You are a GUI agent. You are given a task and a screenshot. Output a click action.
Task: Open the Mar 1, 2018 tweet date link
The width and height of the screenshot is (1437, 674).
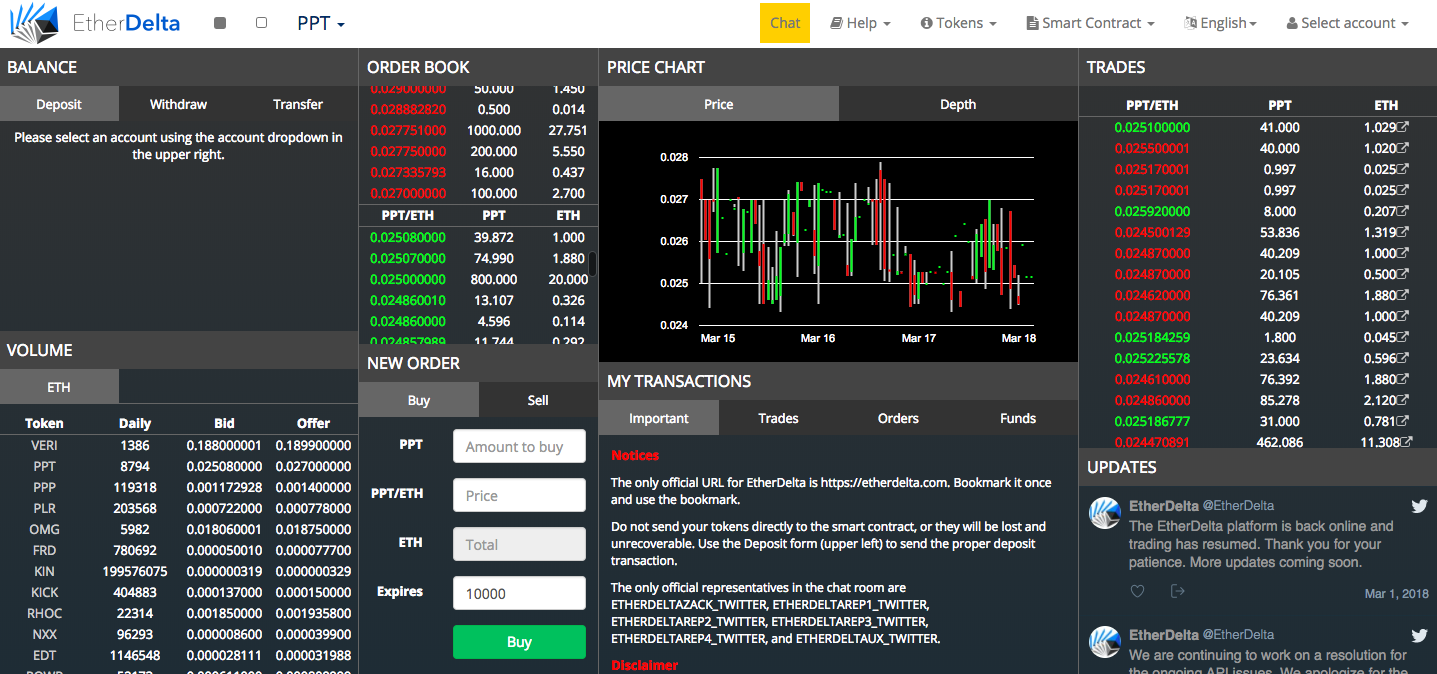pyautogui.click(x=1396, y=594)
